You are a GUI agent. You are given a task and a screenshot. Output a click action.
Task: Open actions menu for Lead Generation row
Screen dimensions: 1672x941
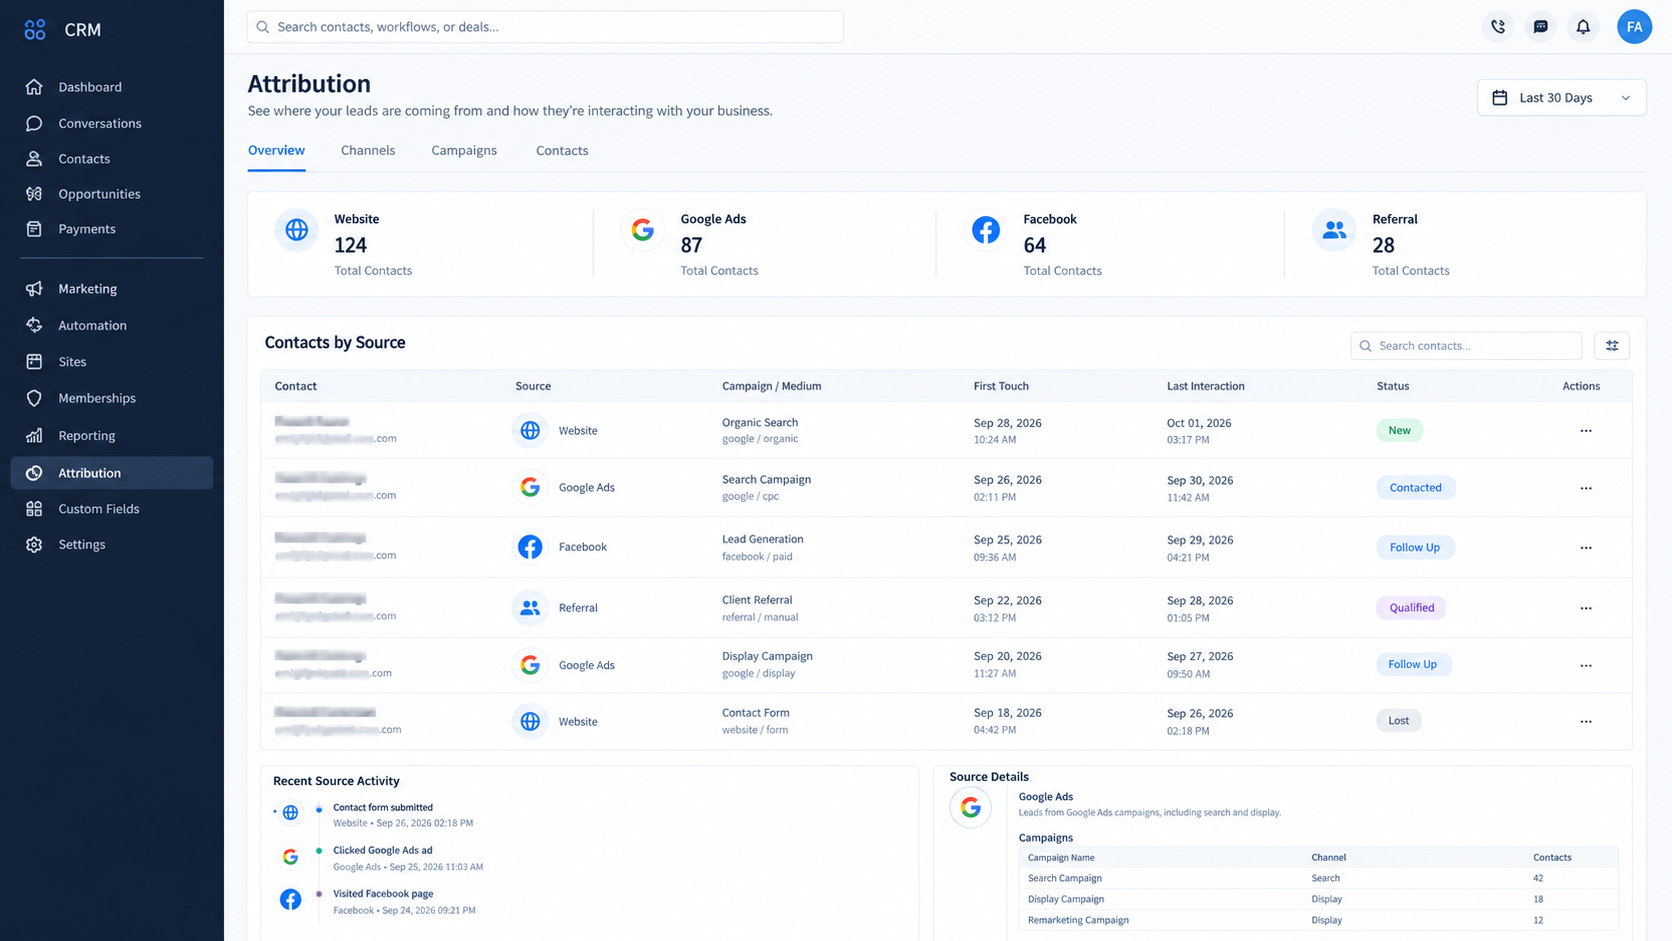(1586, 548)
